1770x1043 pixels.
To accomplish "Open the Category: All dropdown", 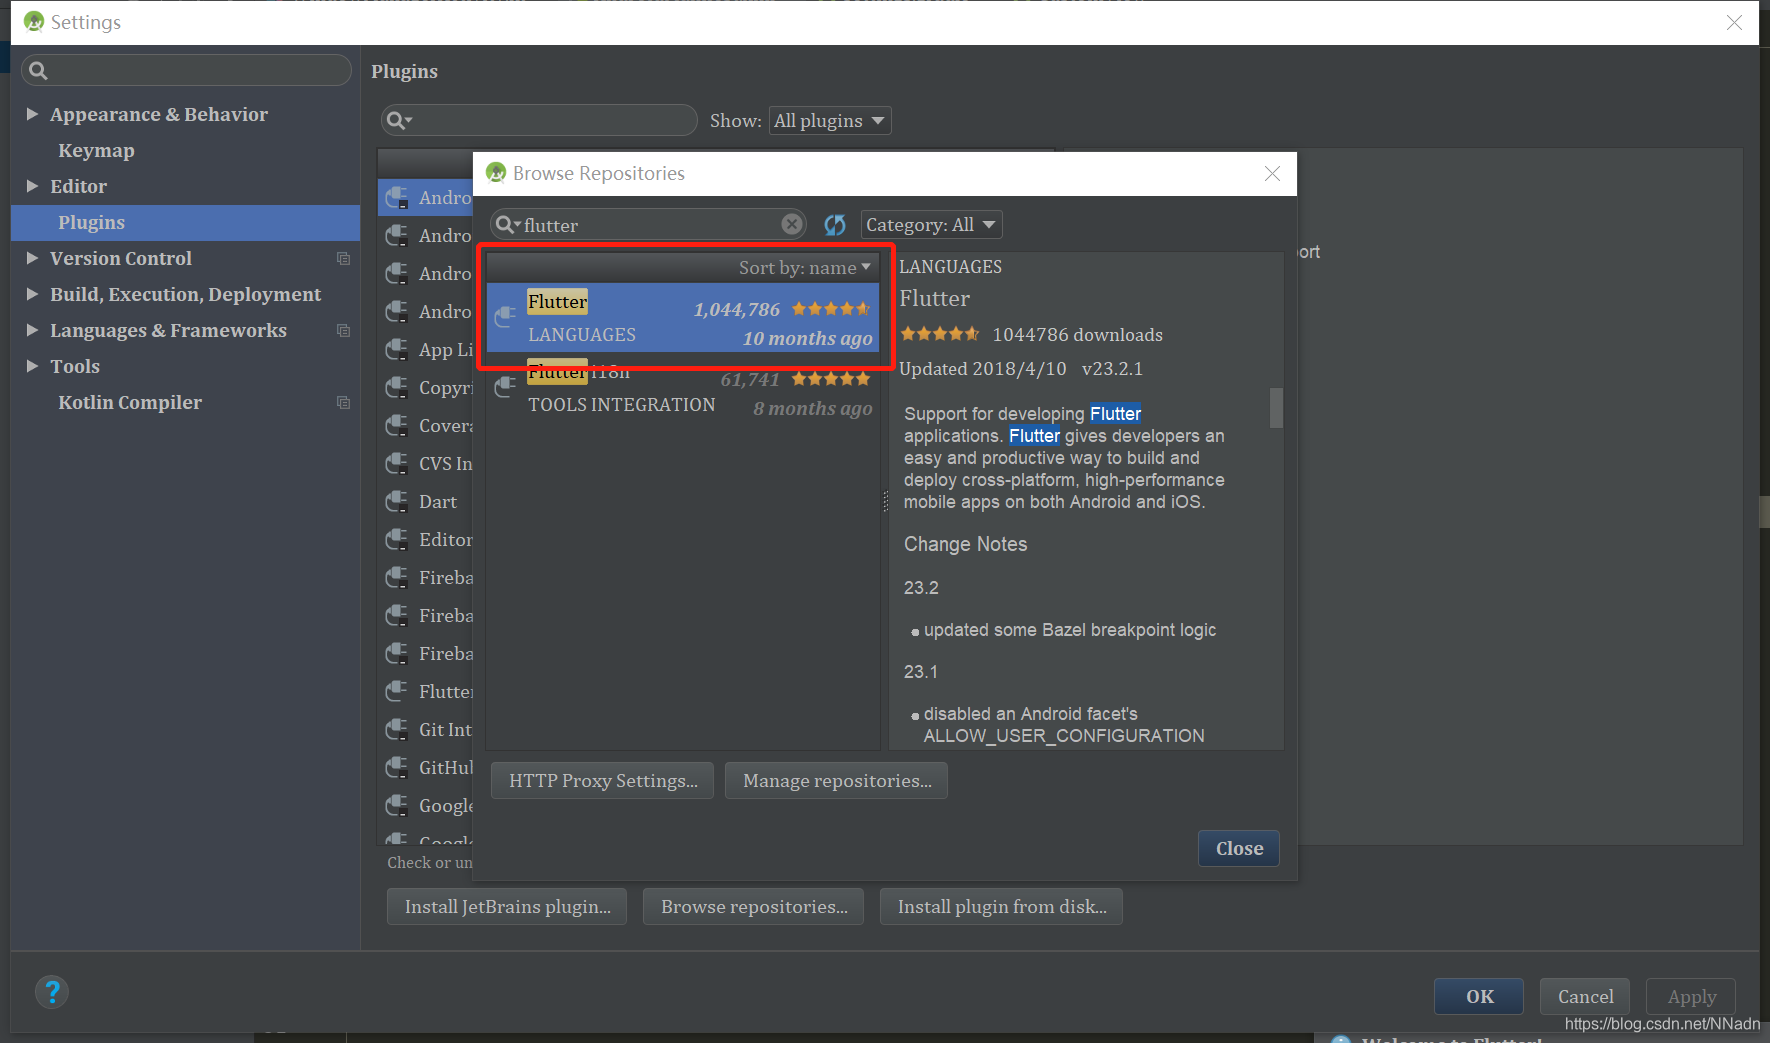I will point(931,225).
